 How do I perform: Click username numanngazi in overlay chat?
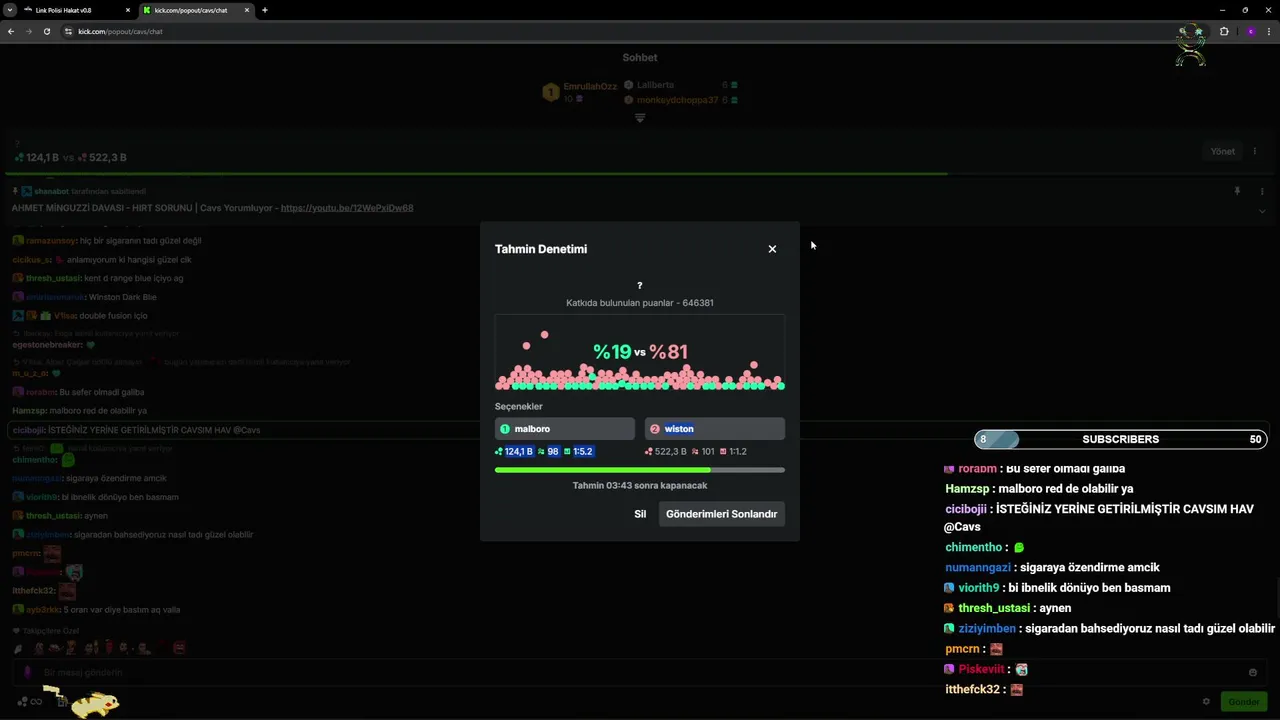tap(978, 567)
